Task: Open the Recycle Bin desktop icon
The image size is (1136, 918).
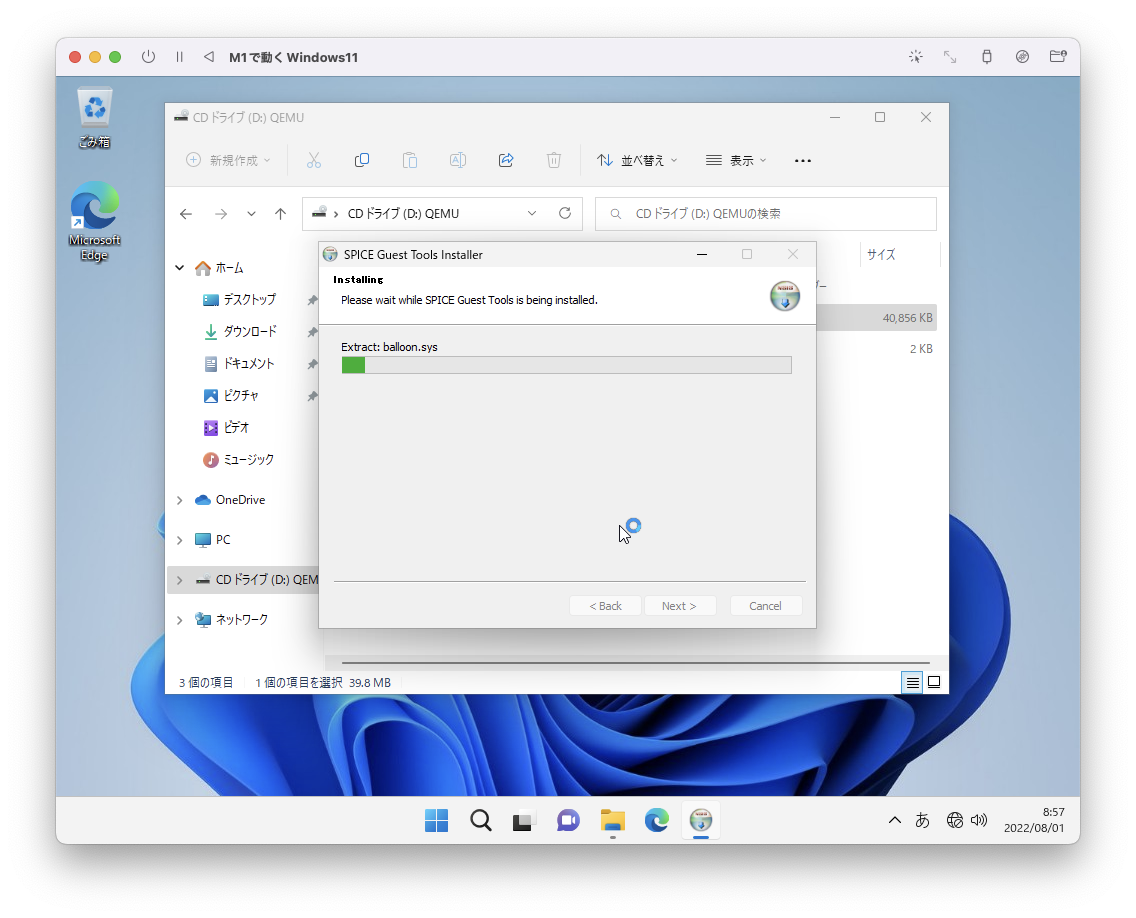Action: [95, 118]
